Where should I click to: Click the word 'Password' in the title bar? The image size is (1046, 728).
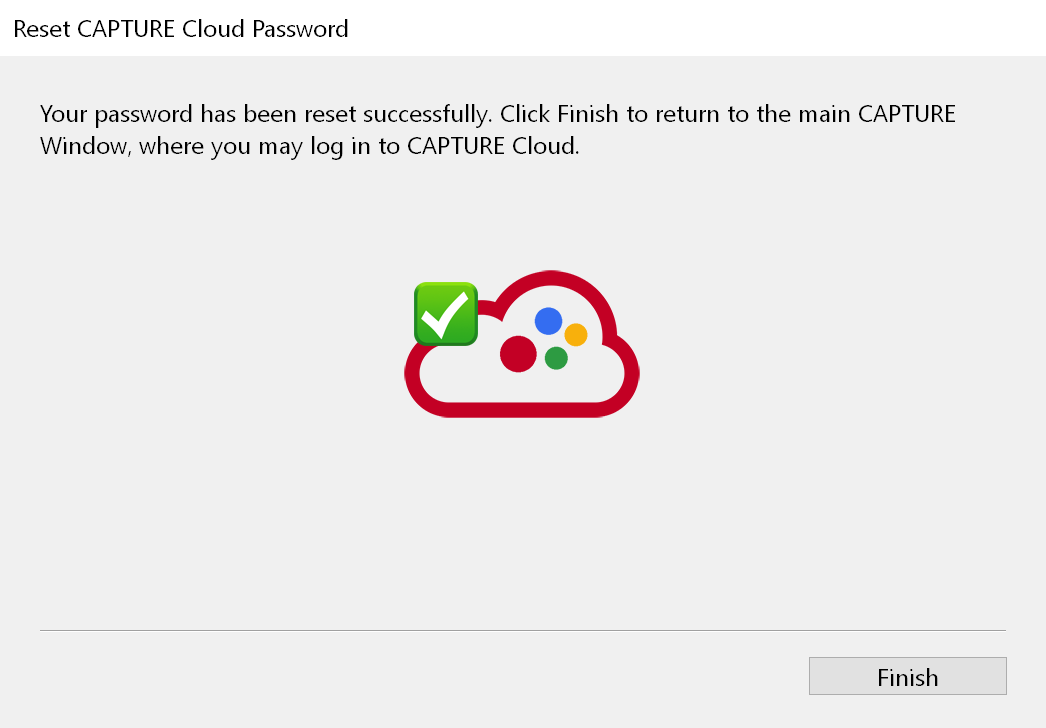coord(300,28)
